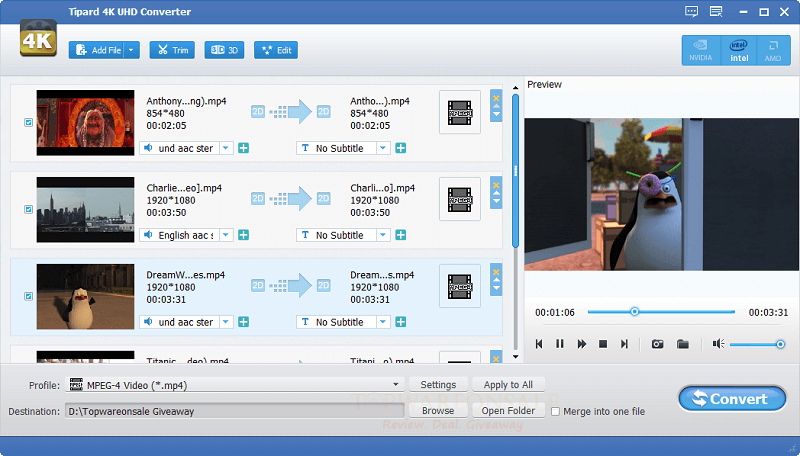Select NVIDIA acceleration option

coord(701,50)
